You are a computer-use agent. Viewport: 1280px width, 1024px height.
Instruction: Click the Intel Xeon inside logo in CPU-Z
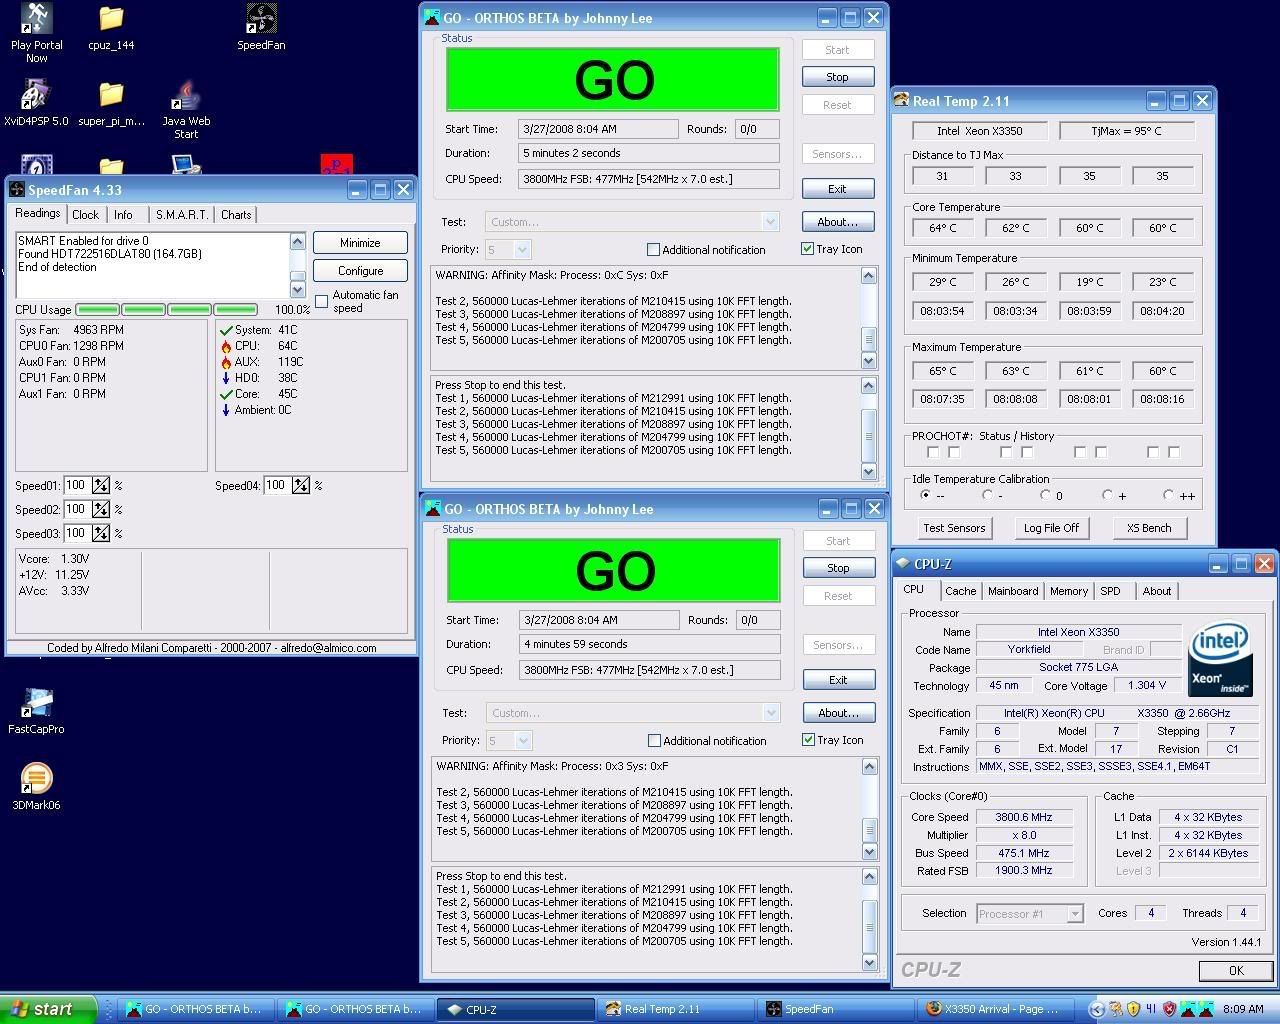tap(1220, 661)
